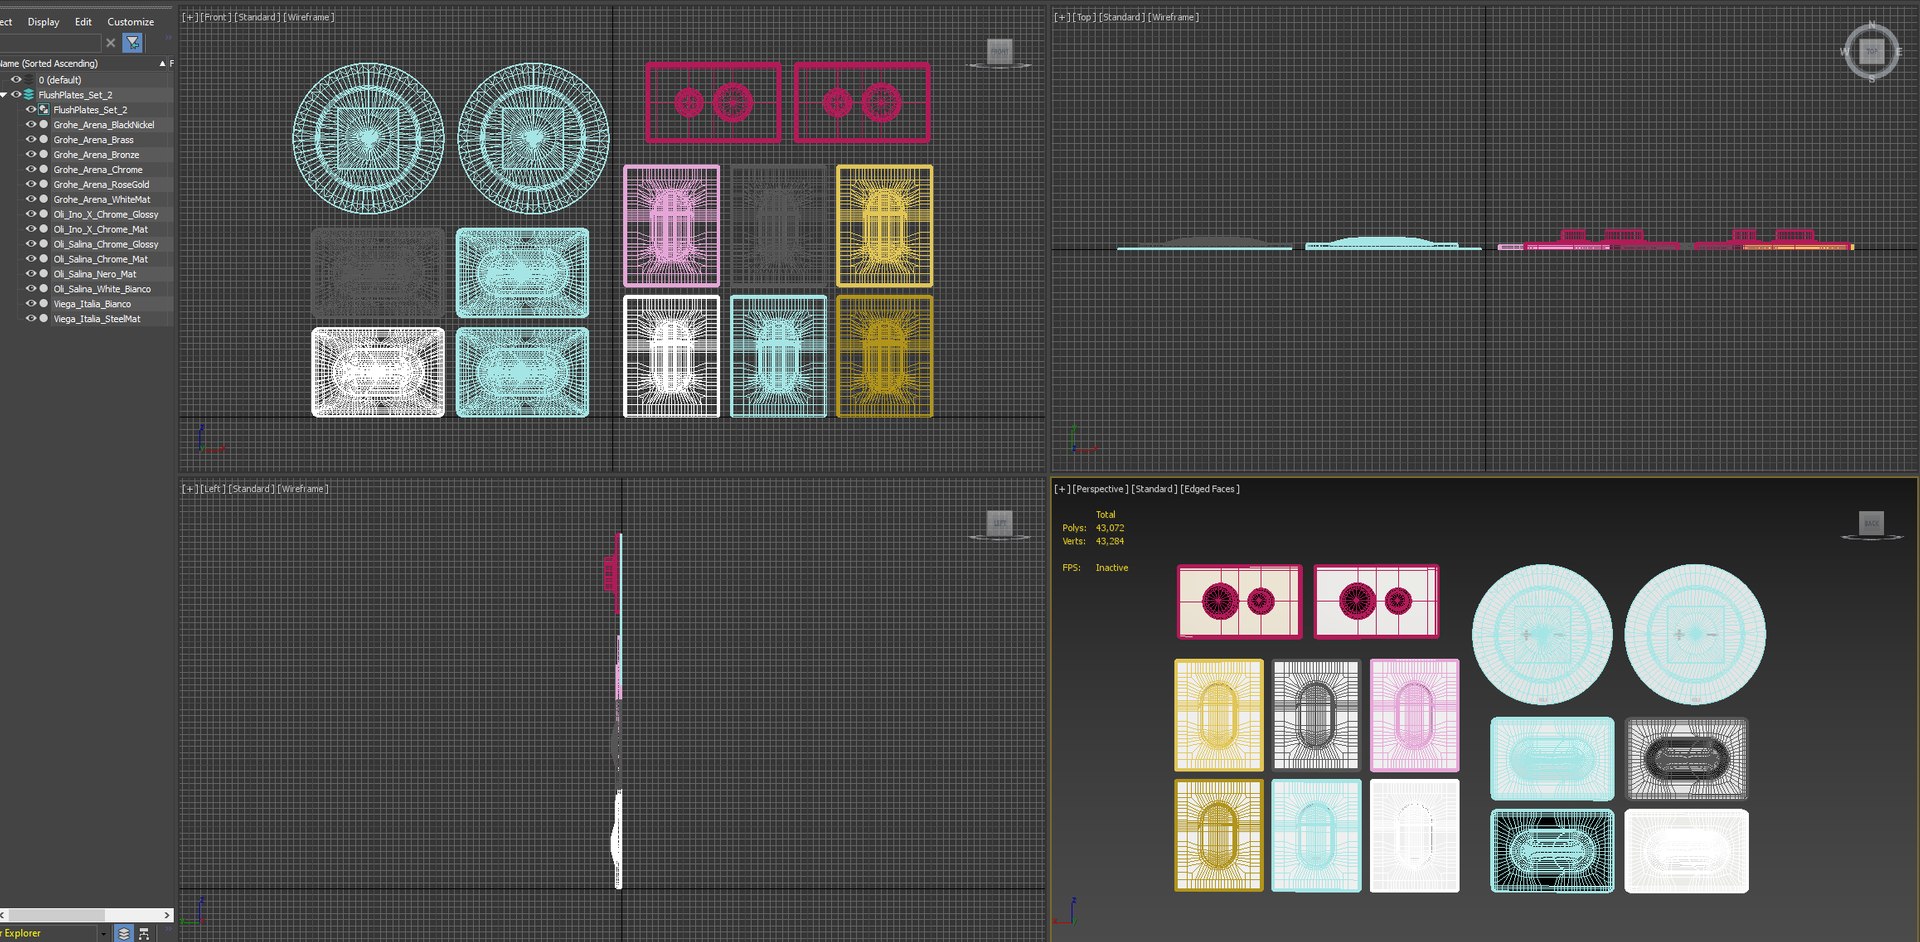Switch to sort by hierarchy mode

pos(144,933)
